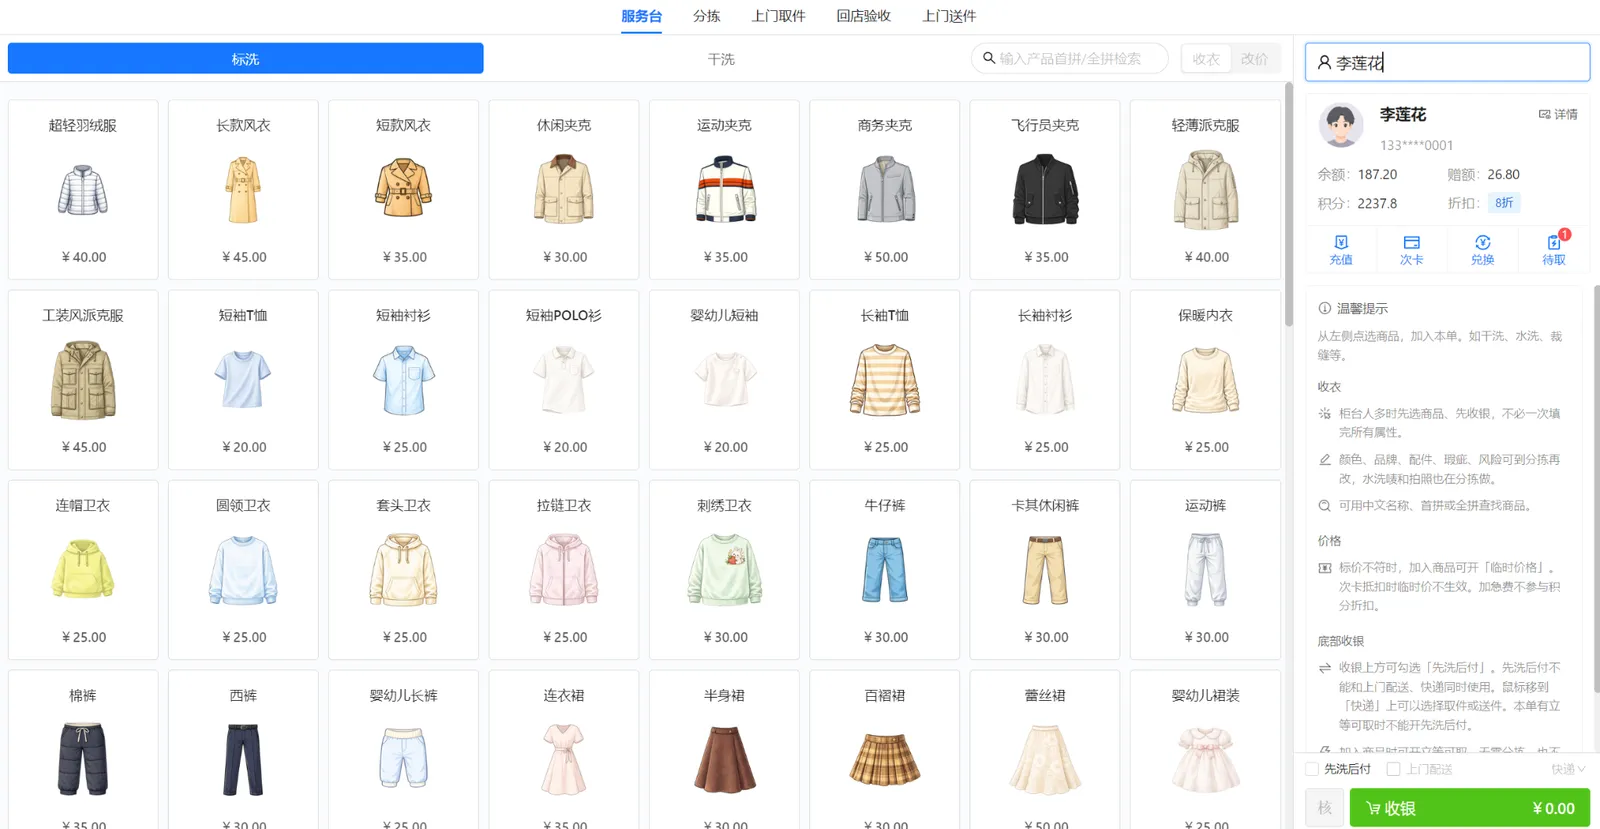Click the green 收银 checkout button
Image resolution: width=1600 pixels, height=829 pixels.
[x=1469, y=808]
